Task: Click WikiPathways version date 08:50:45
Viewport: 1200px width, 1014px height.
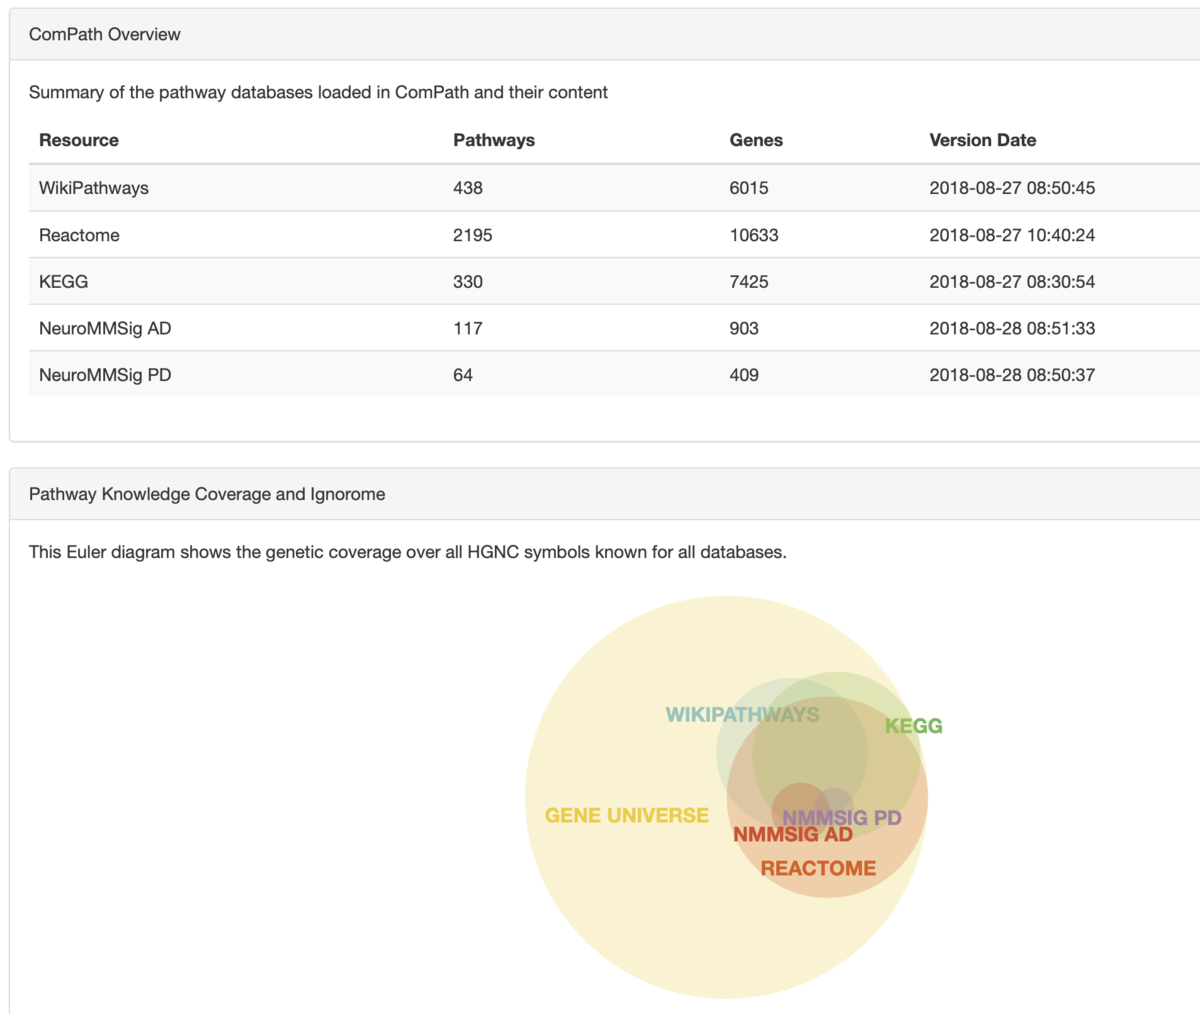Action: point(1012,188)
